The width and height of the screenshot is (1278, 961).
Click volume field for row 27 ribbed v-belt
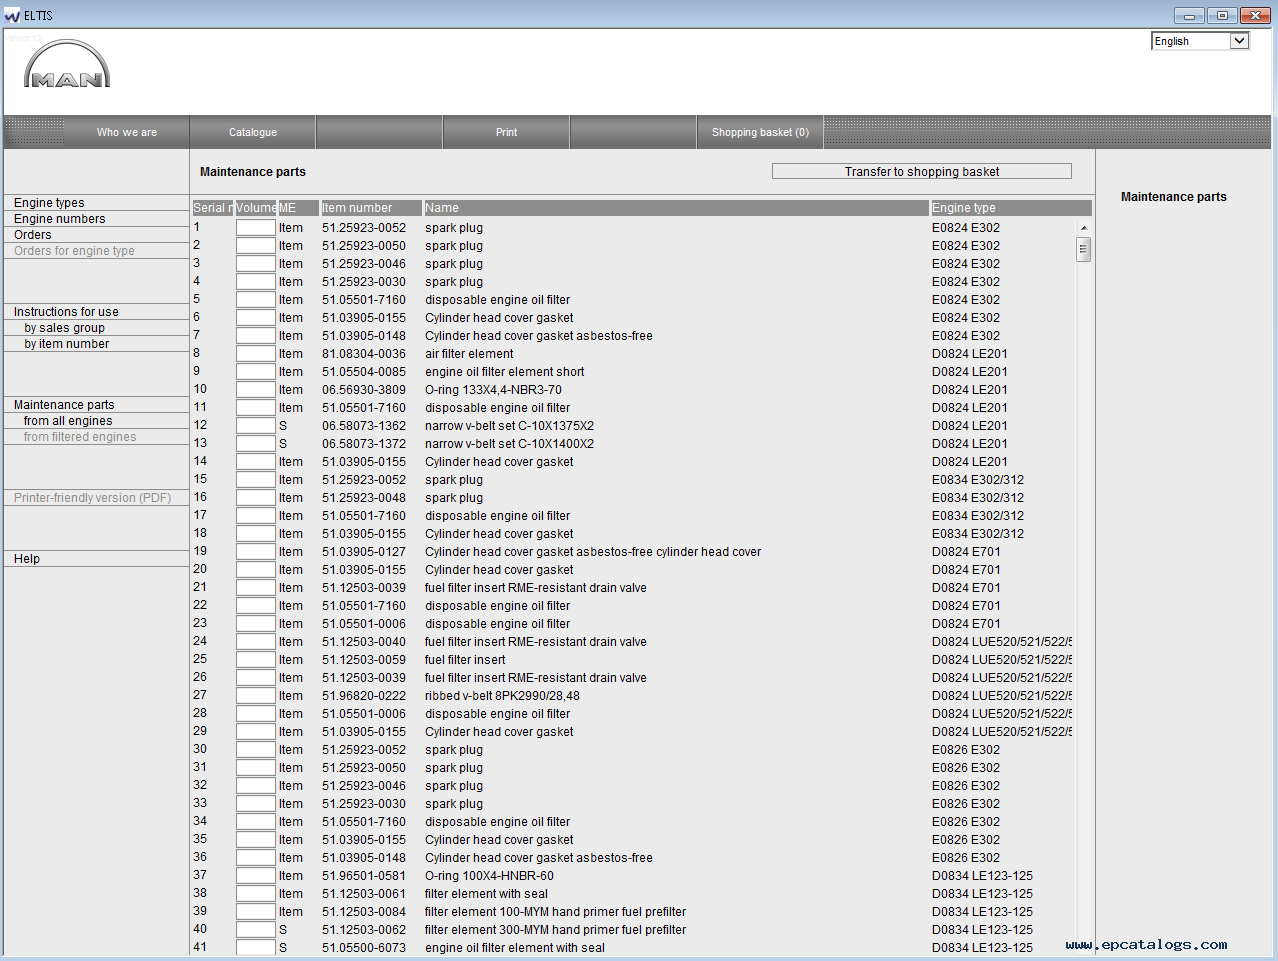click(x=256, y=696)
